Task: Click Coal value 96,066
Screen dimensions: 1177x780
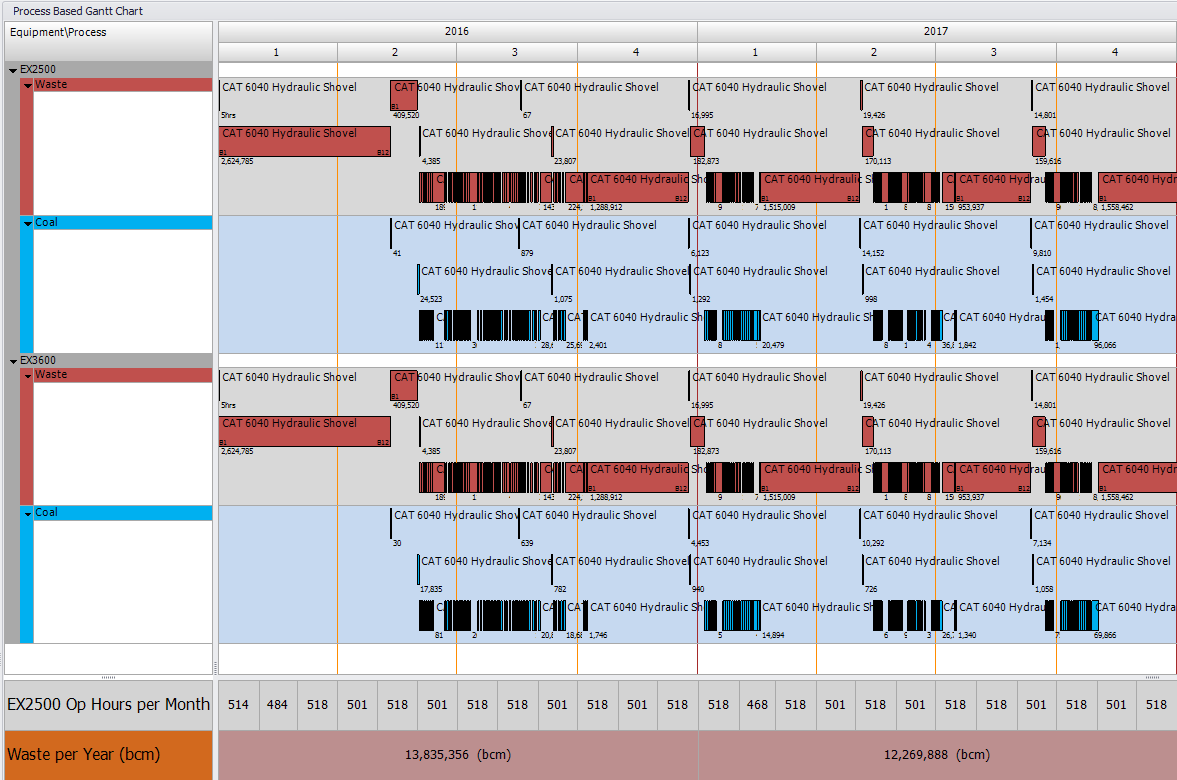Action: click(1105, 345)
